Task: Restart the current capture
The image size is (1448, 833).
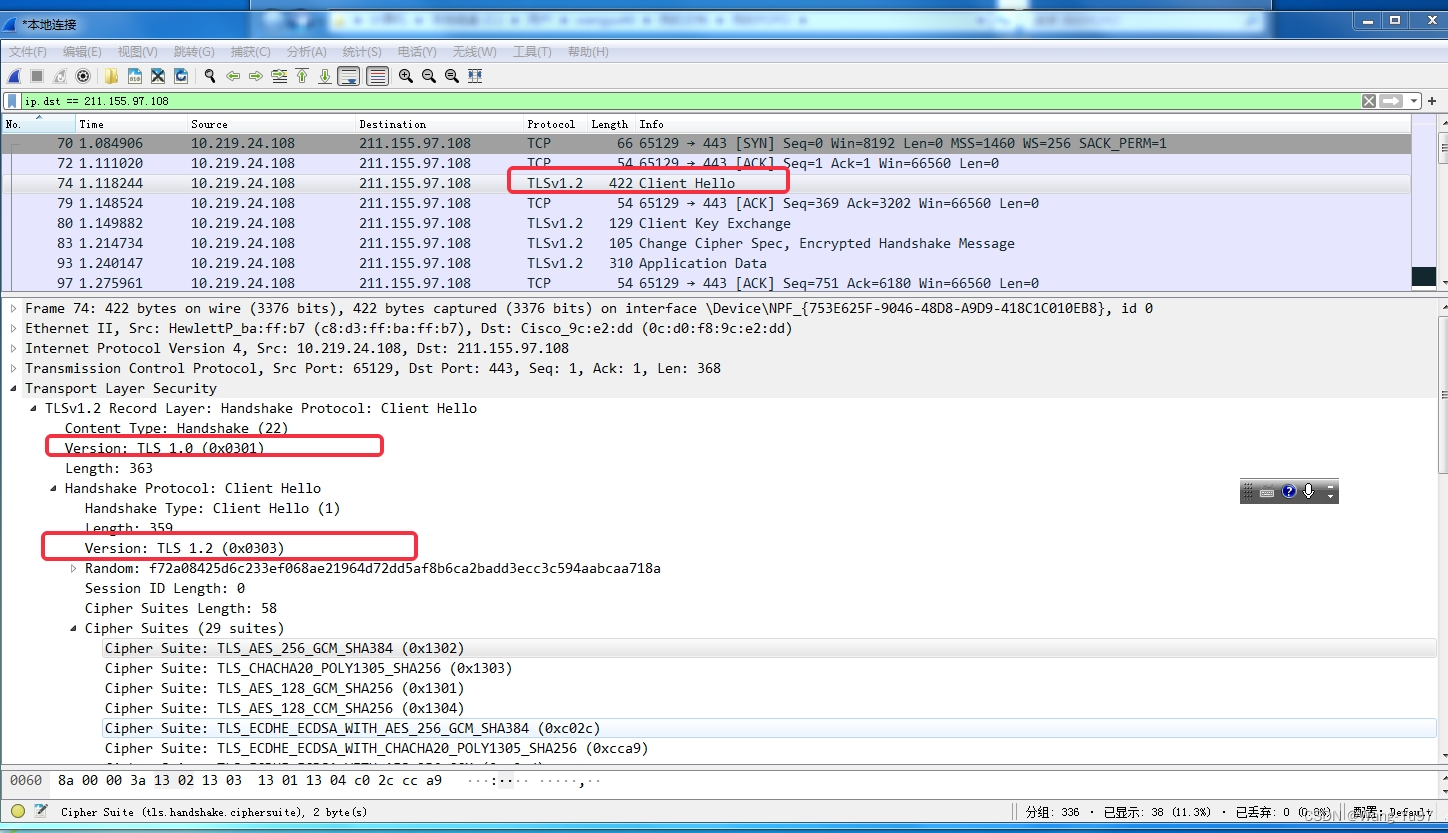Action: 60,76
